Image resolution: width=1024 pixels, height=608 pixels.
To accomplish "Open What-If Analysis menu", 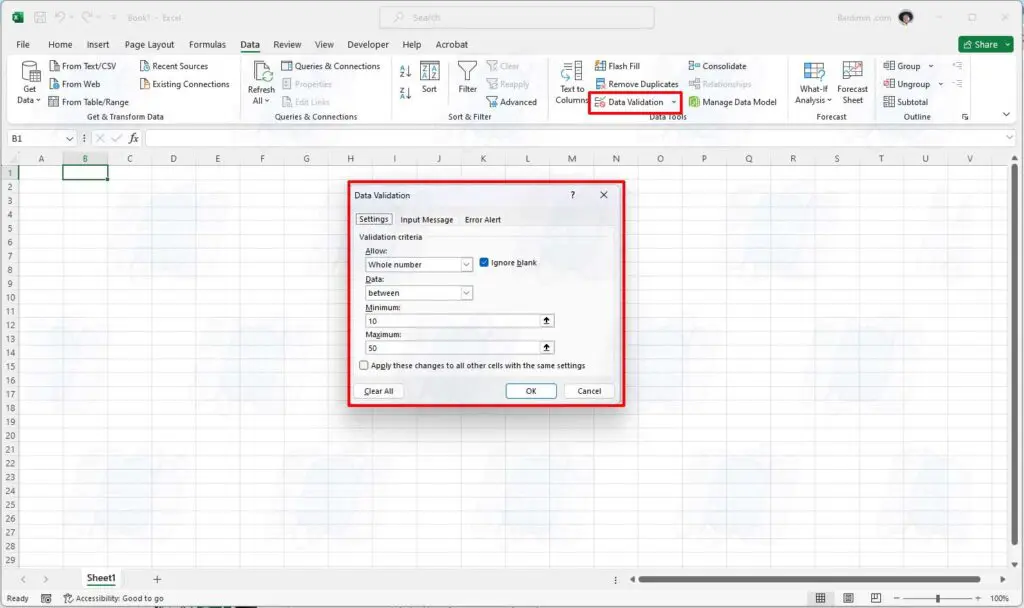I will pos(814,82).
